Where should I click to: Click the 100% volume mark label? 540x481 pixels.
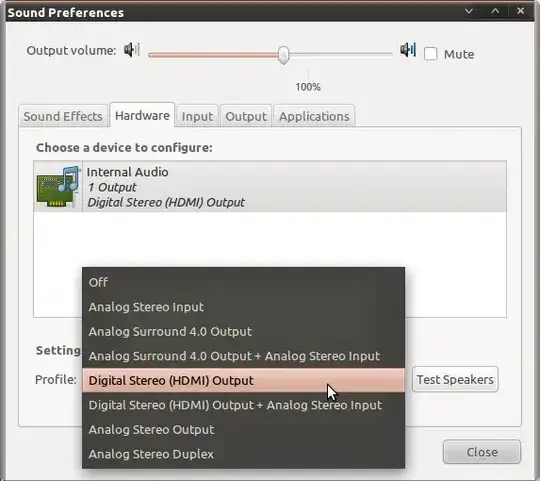(x=308, y=87)
